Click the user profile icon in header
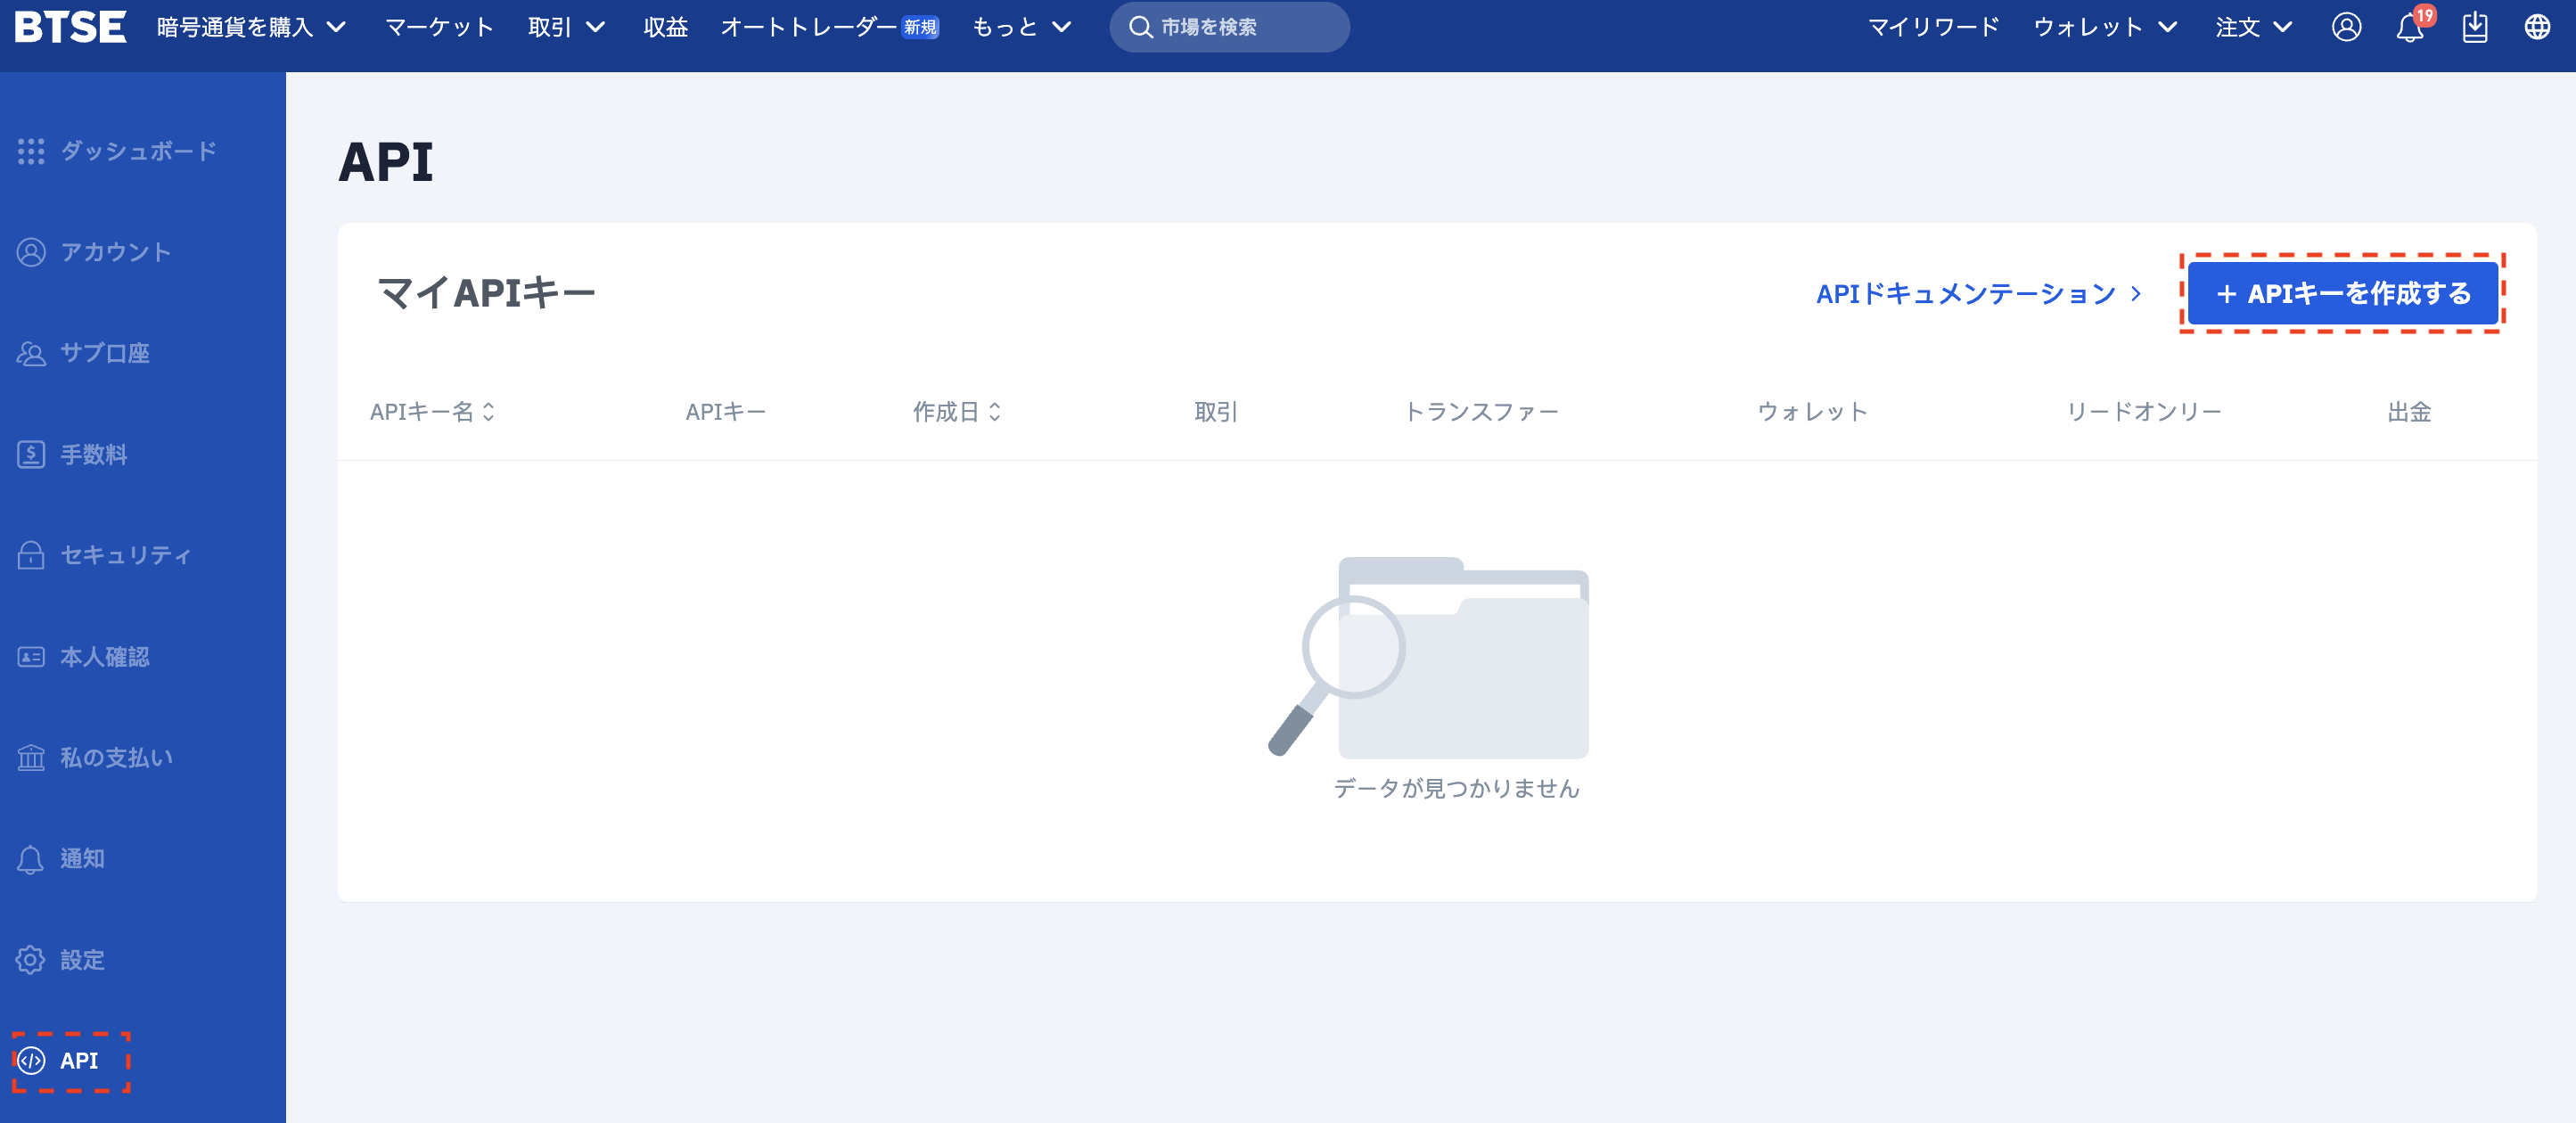 (2346, 27)
